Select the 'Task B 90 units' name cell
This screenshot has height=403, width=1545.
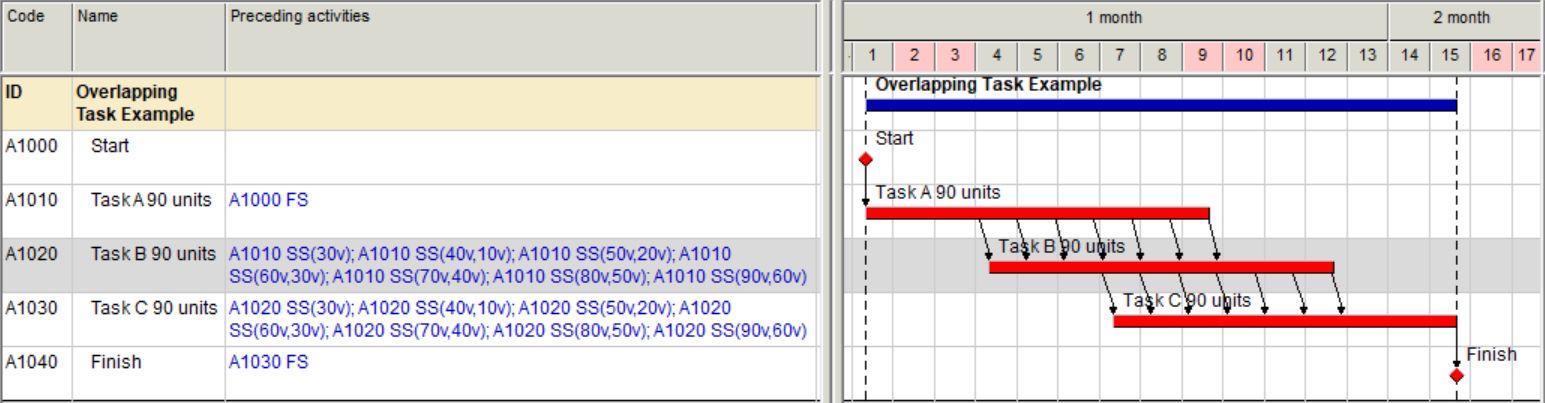coord(148,265)
